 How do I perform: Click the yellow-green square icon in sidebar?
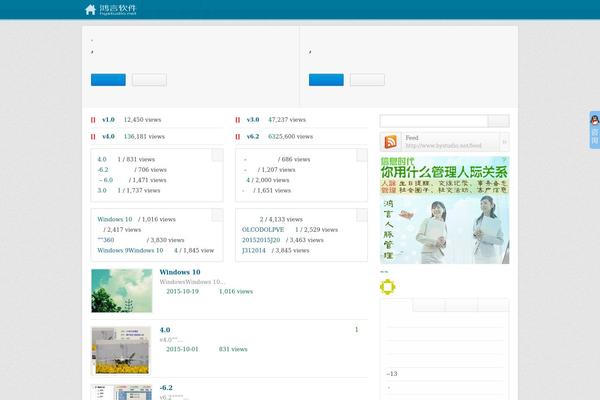tap(387, 287)
